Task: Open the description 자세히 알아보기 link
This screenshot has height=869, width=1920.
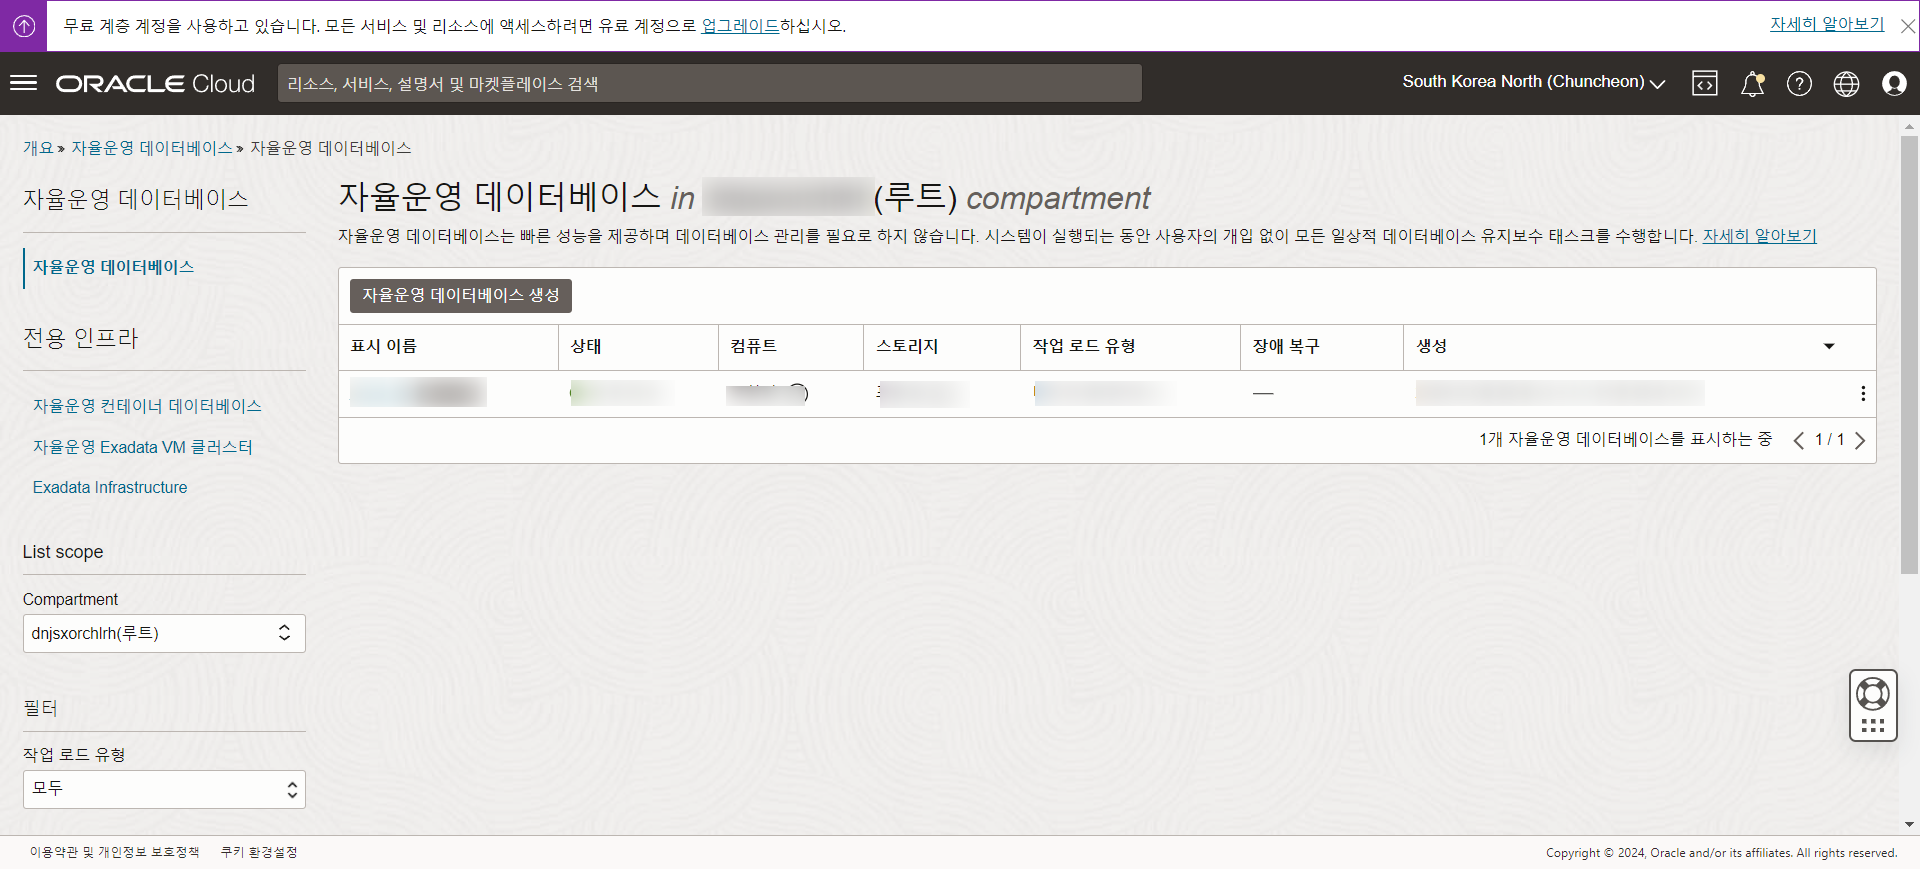Action: point(1760,236)
